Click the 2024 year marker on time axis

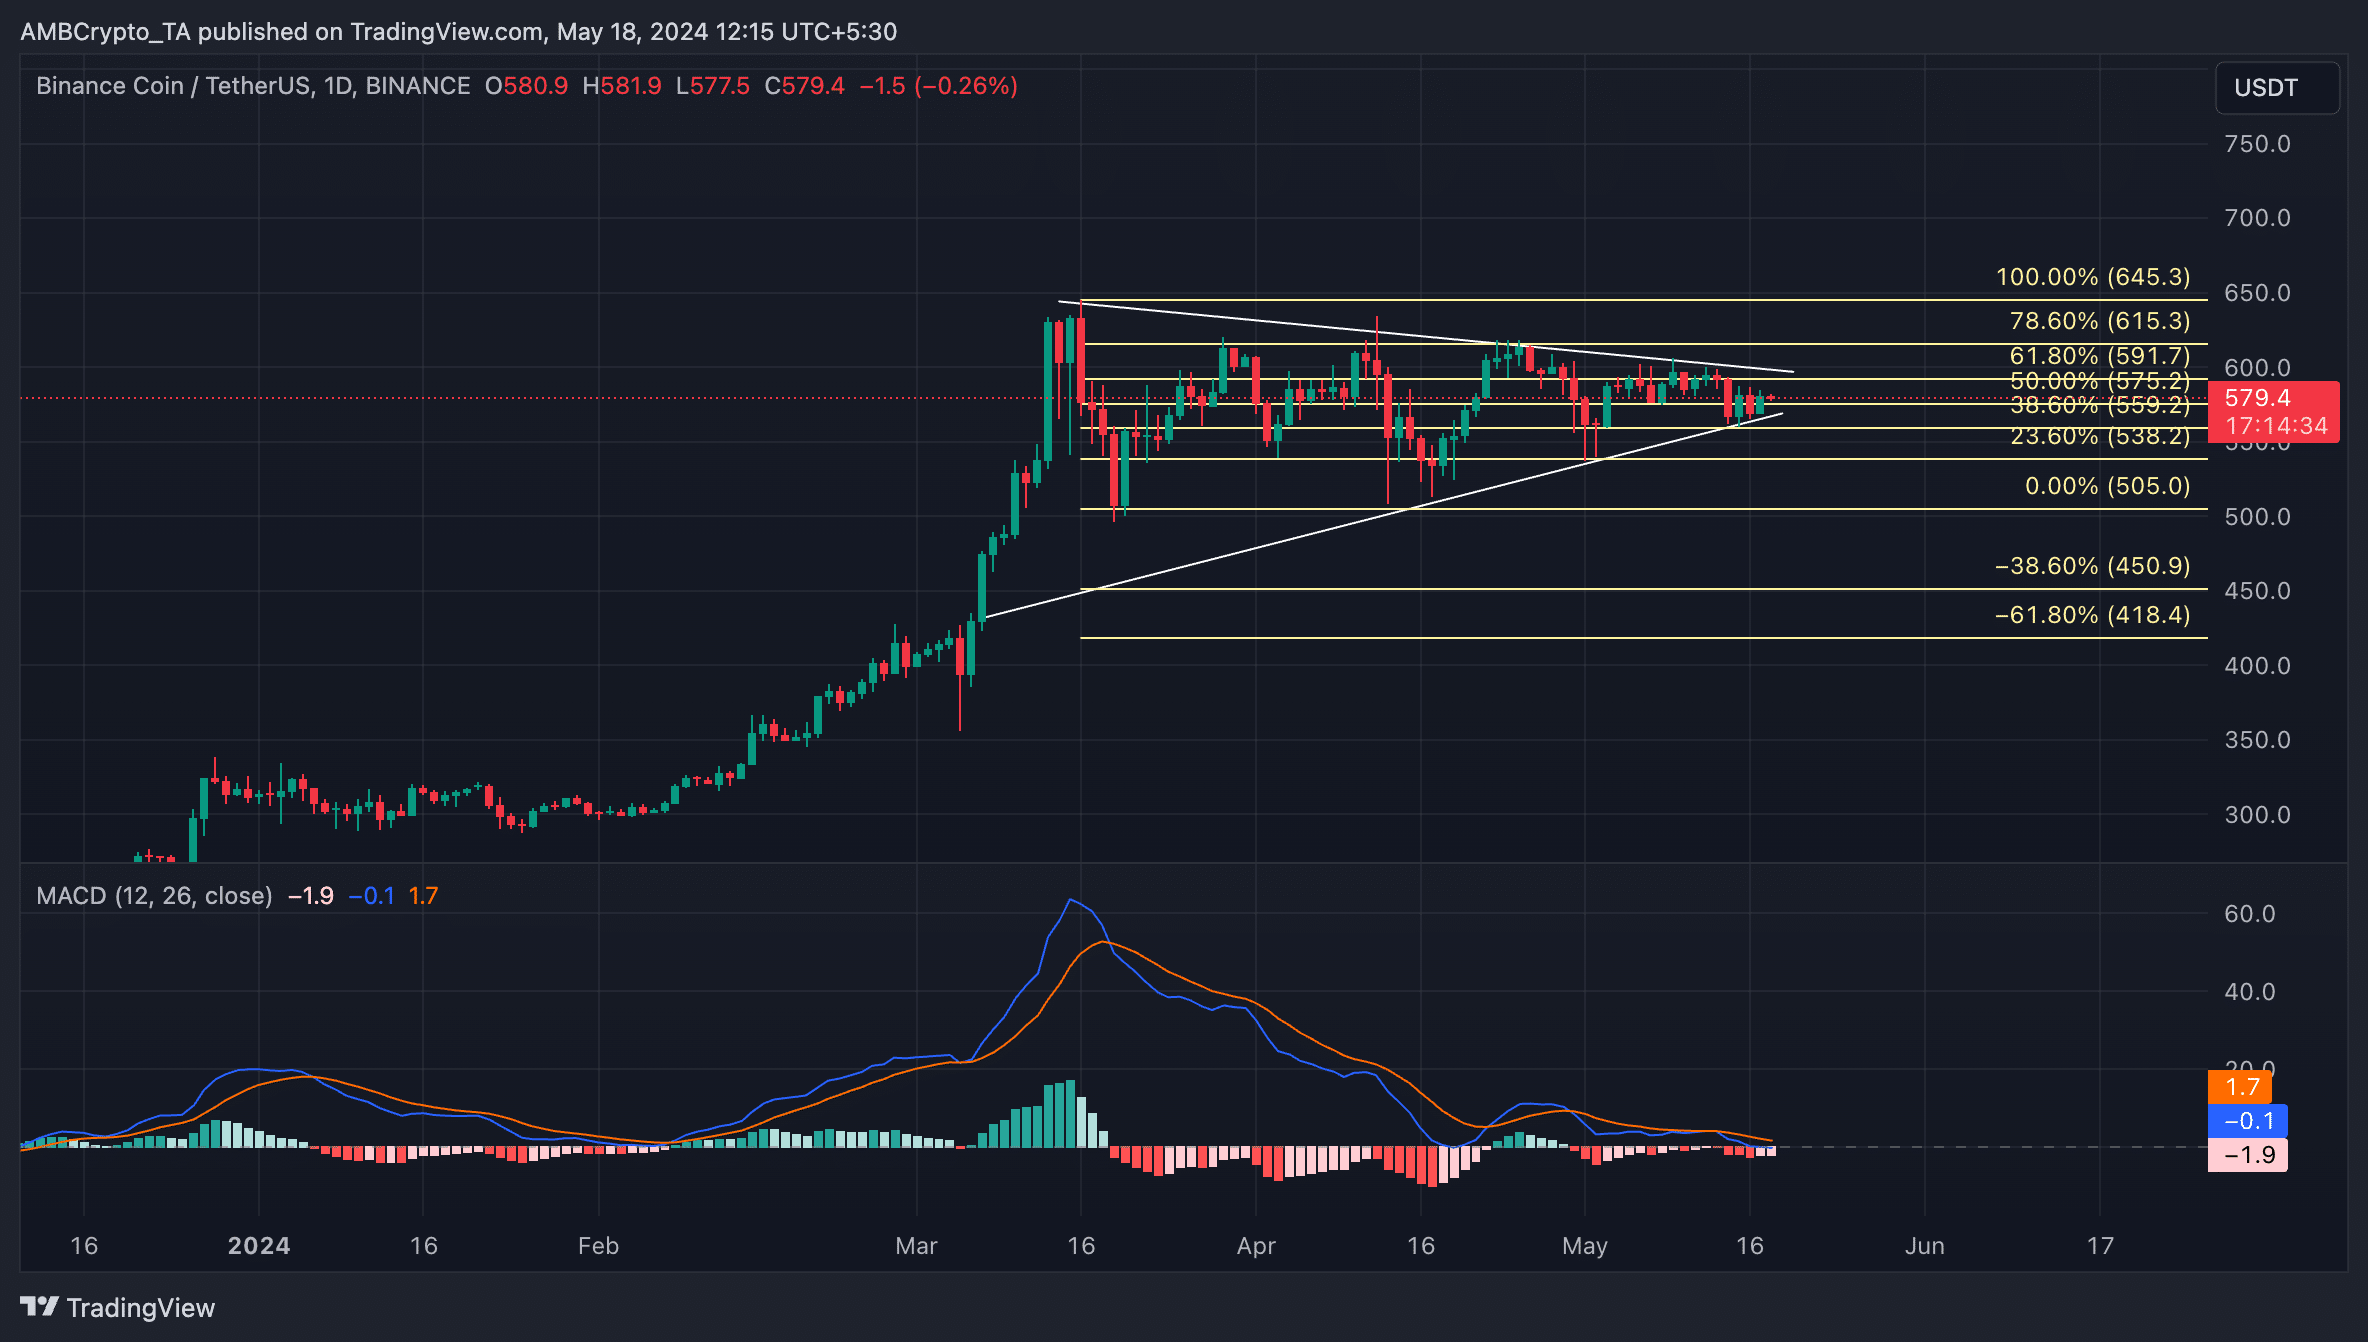point(259,1246)
